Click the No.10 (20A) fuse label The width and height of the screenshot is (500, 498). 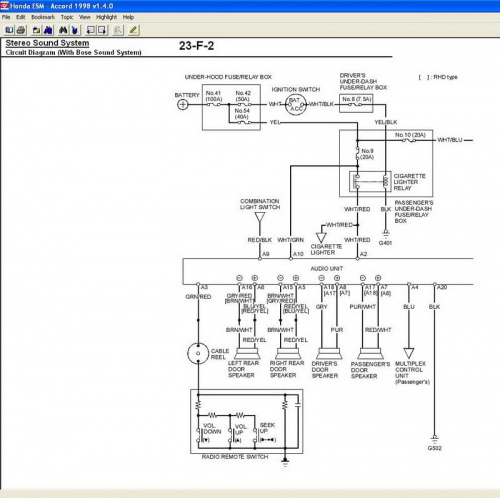click(x=410, y=135)
